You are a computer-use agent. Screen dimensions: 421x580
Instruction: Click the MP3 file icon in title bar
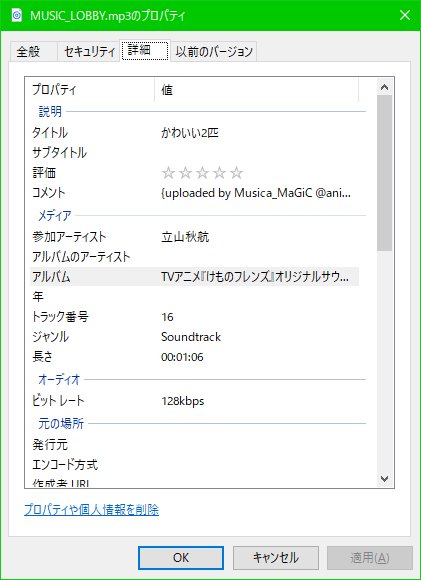coord(17,16)
